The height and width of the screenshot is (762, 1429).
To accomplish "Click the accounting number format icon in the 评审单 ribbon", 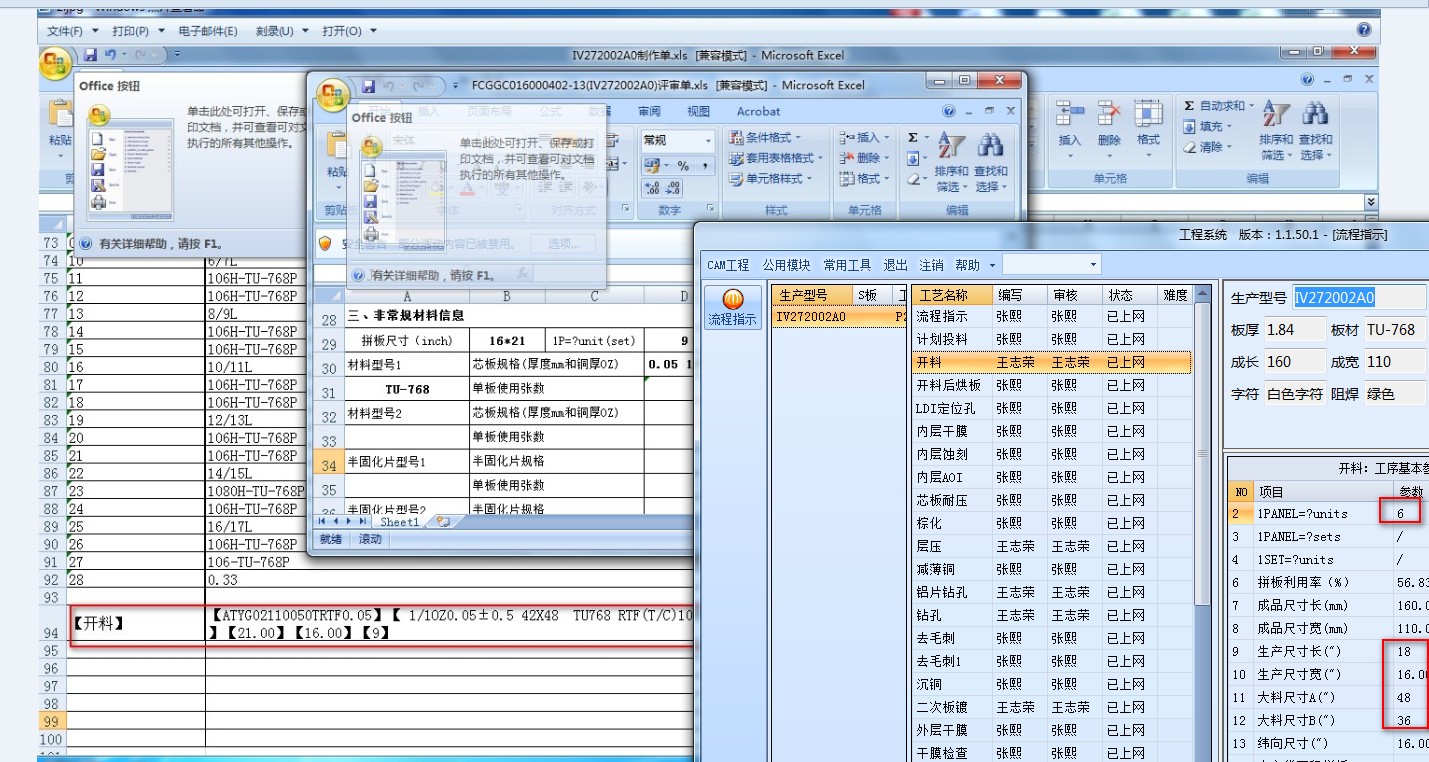I will pos(651,166).
